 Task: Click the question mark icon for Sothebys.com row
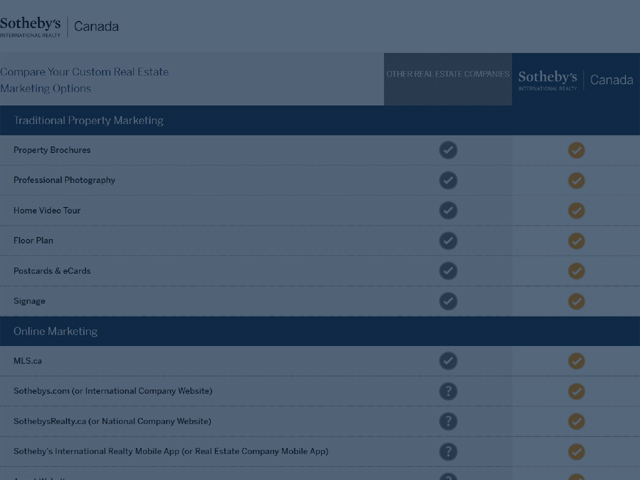tap(448, 391)
